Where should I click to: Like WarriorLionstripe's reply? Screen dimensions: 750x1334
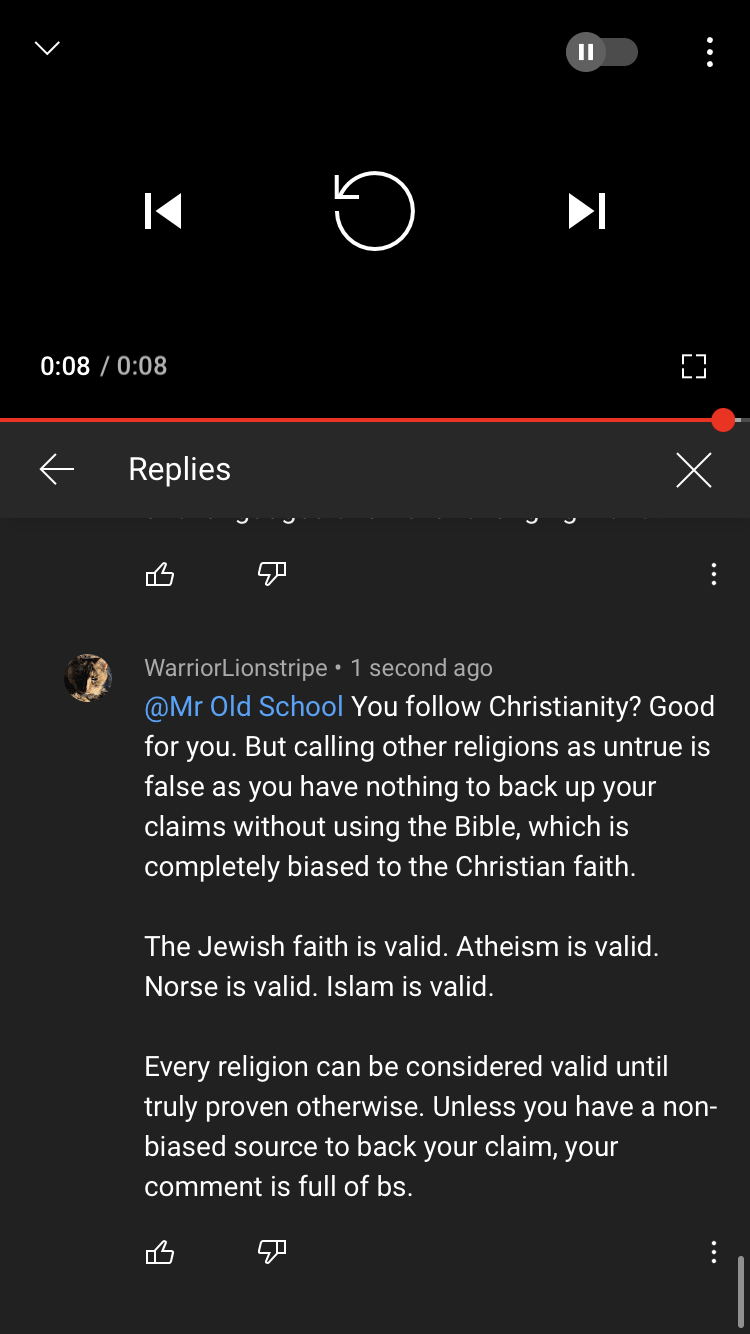(160, 1252)
